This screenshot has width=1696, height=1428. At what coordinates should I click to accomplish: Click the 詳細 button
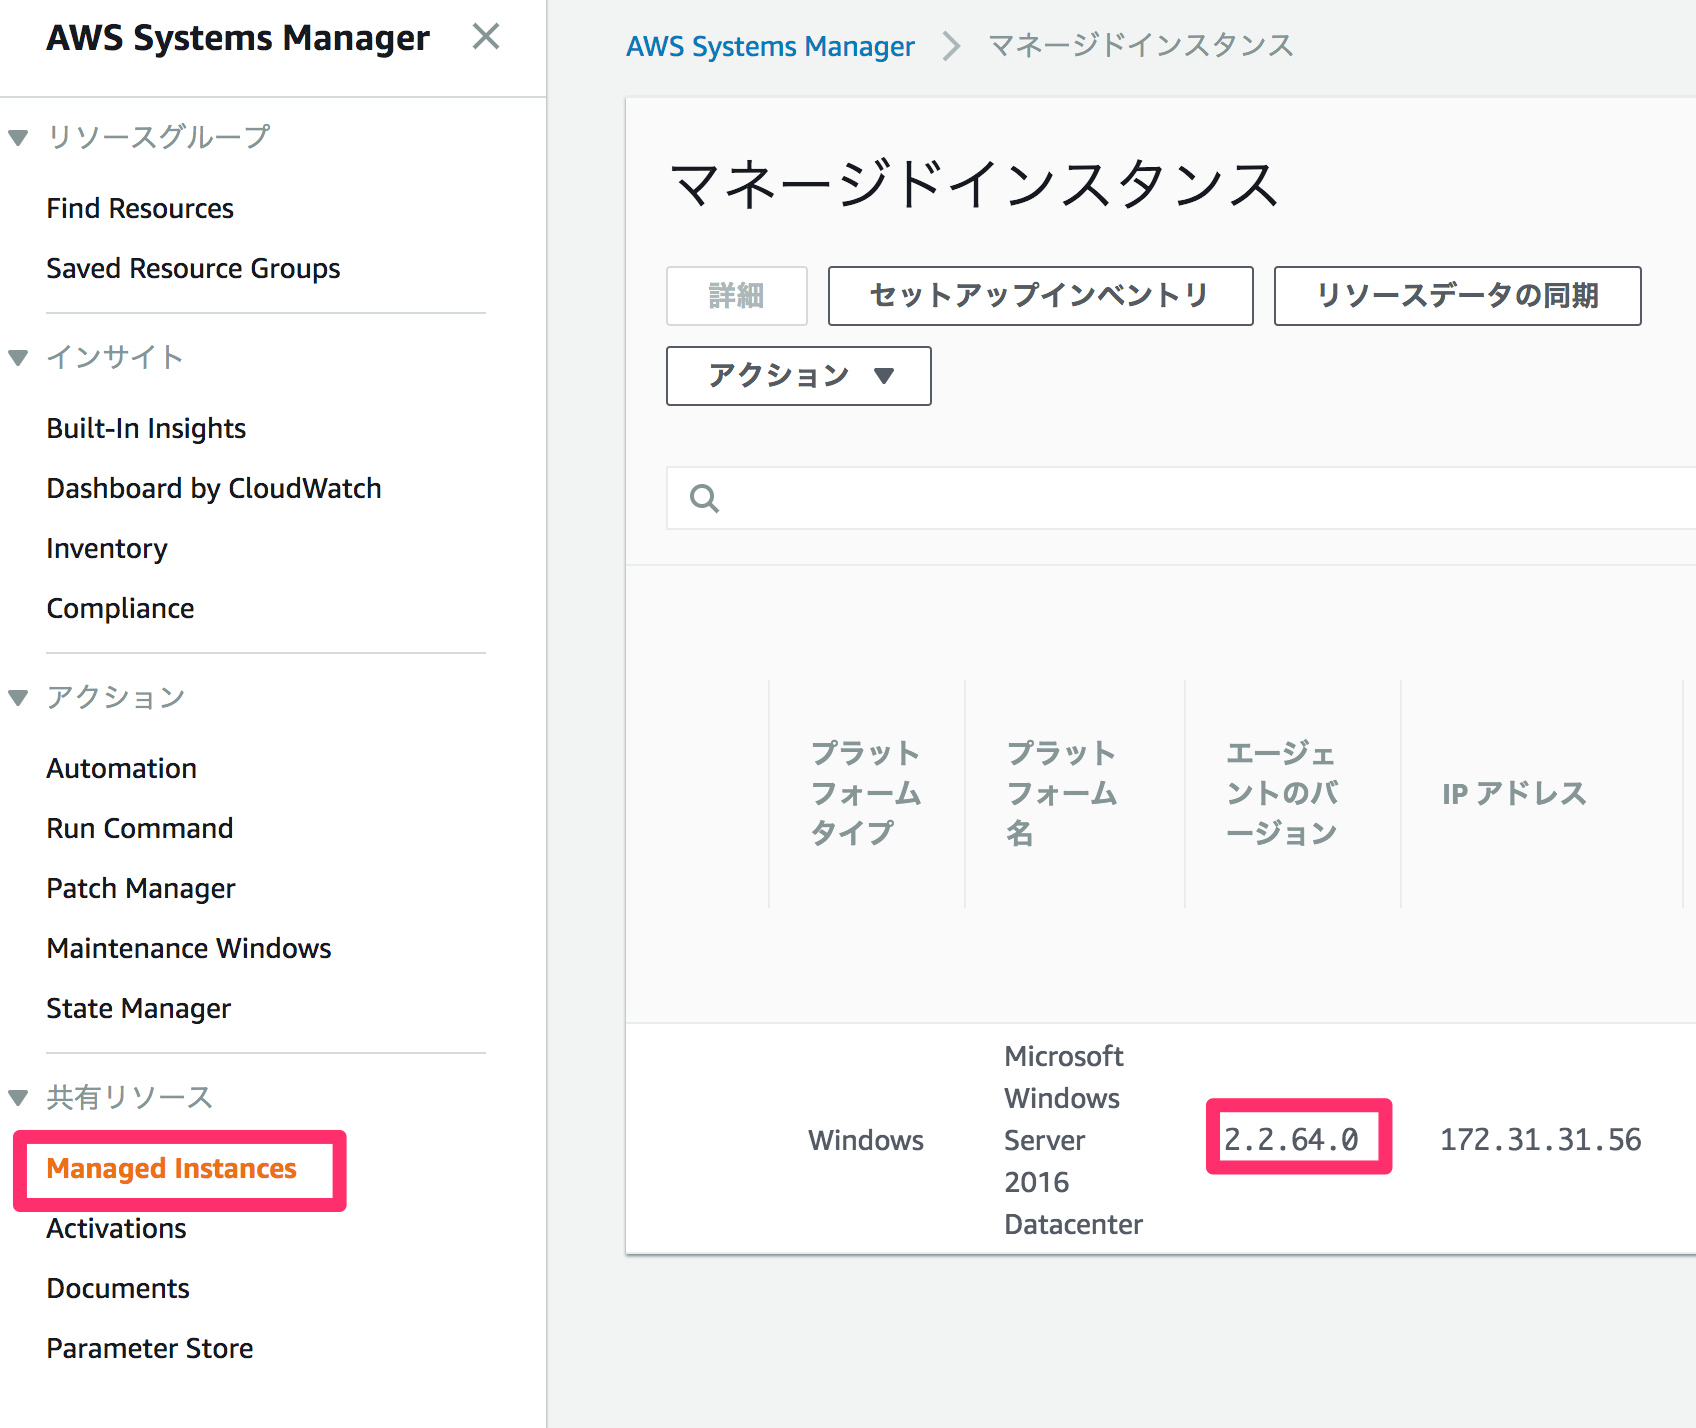(736, 295)
